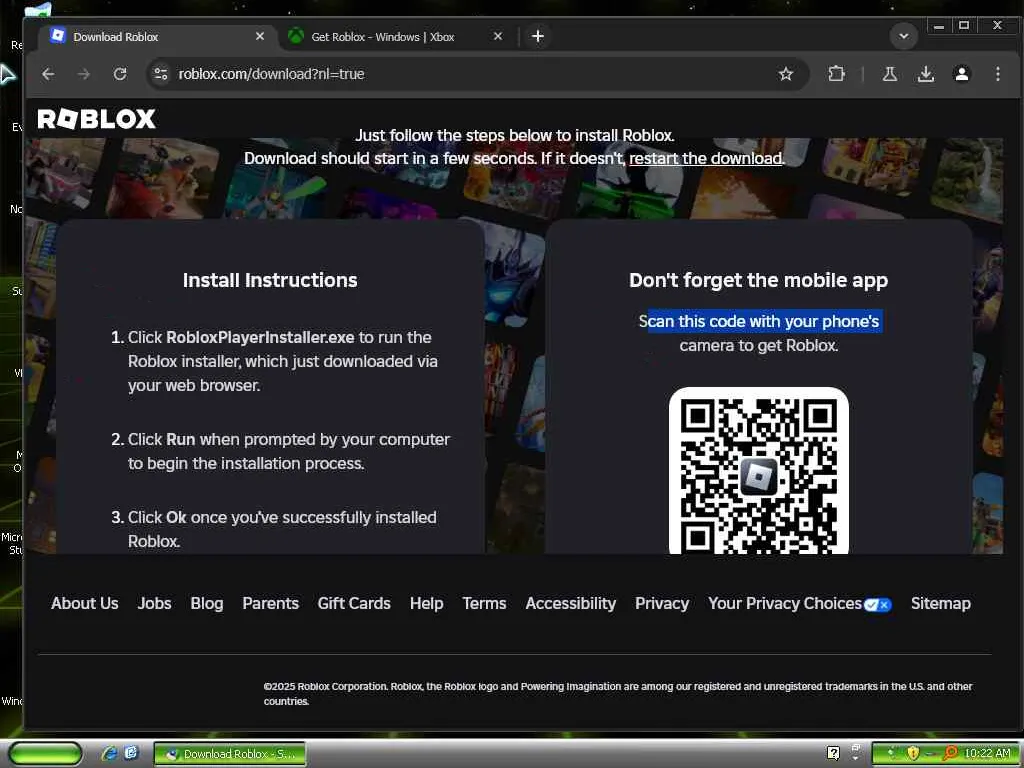Click the Don't forget the mobile app heading
Image resolution: width=1024 pixels, height=768 pixels.
tap(758, 280)
